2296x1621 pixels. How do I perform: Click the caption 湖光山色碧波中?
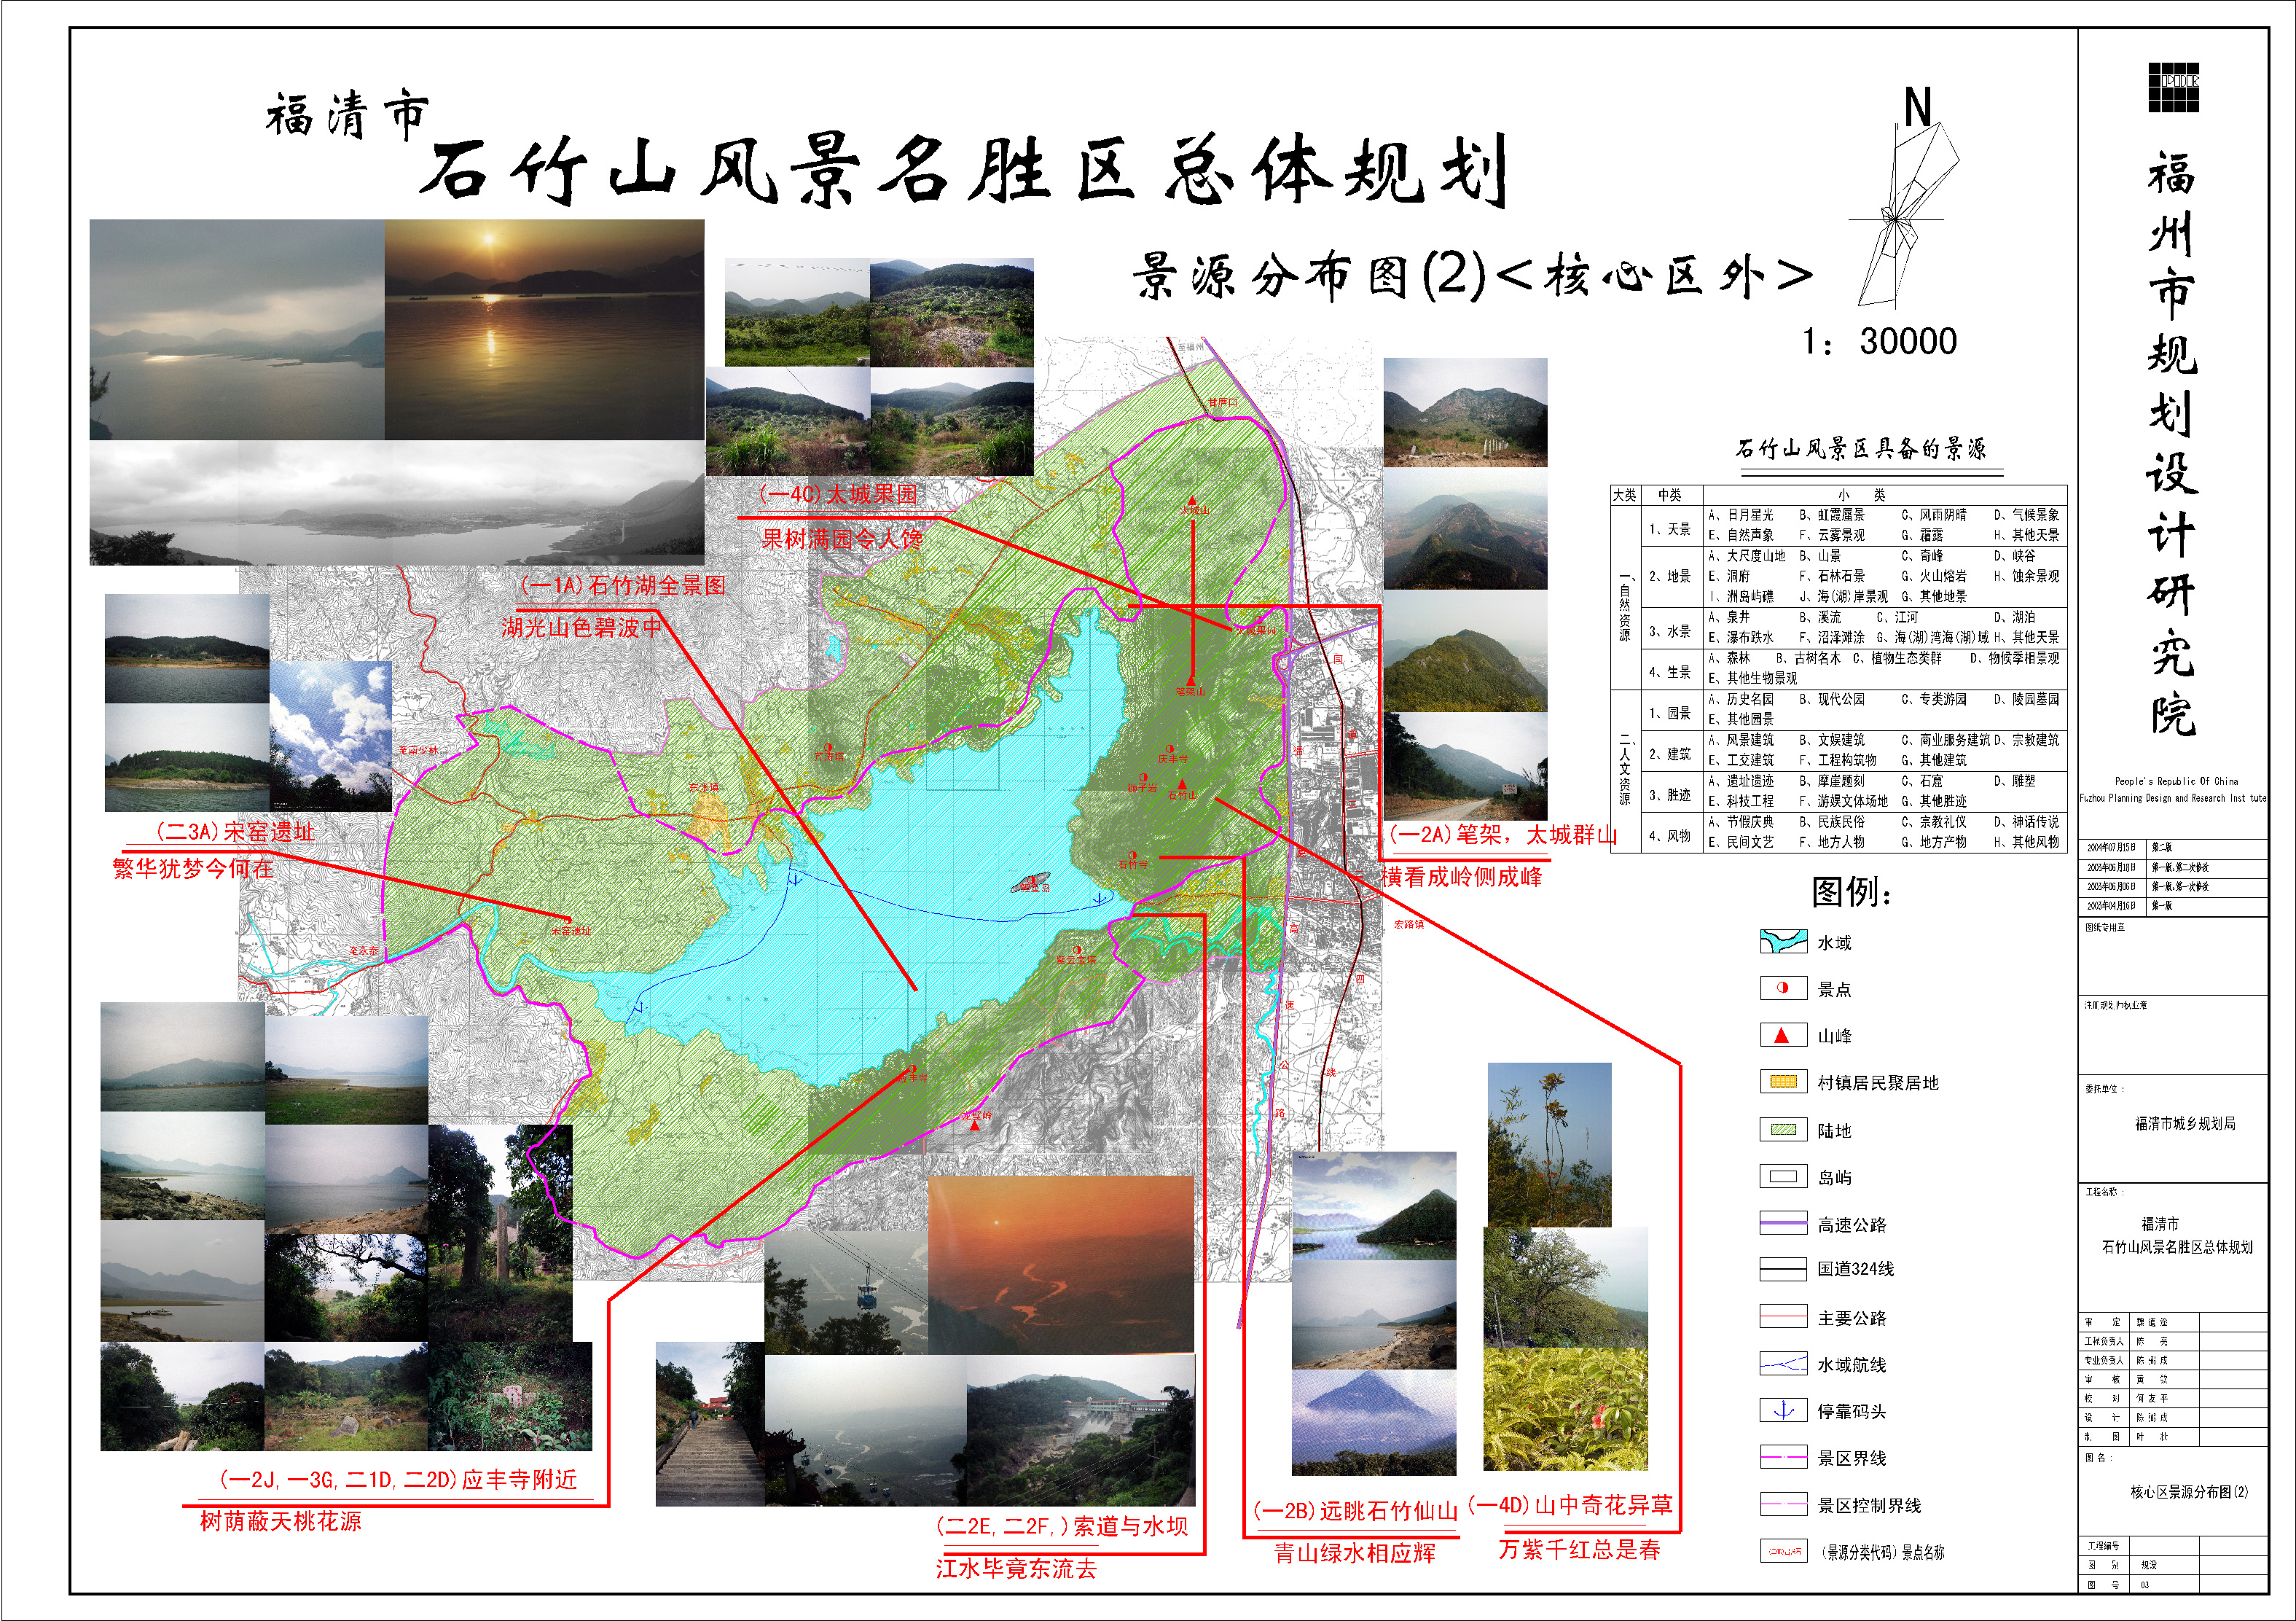pyautogui.click(x=582, y=627)
